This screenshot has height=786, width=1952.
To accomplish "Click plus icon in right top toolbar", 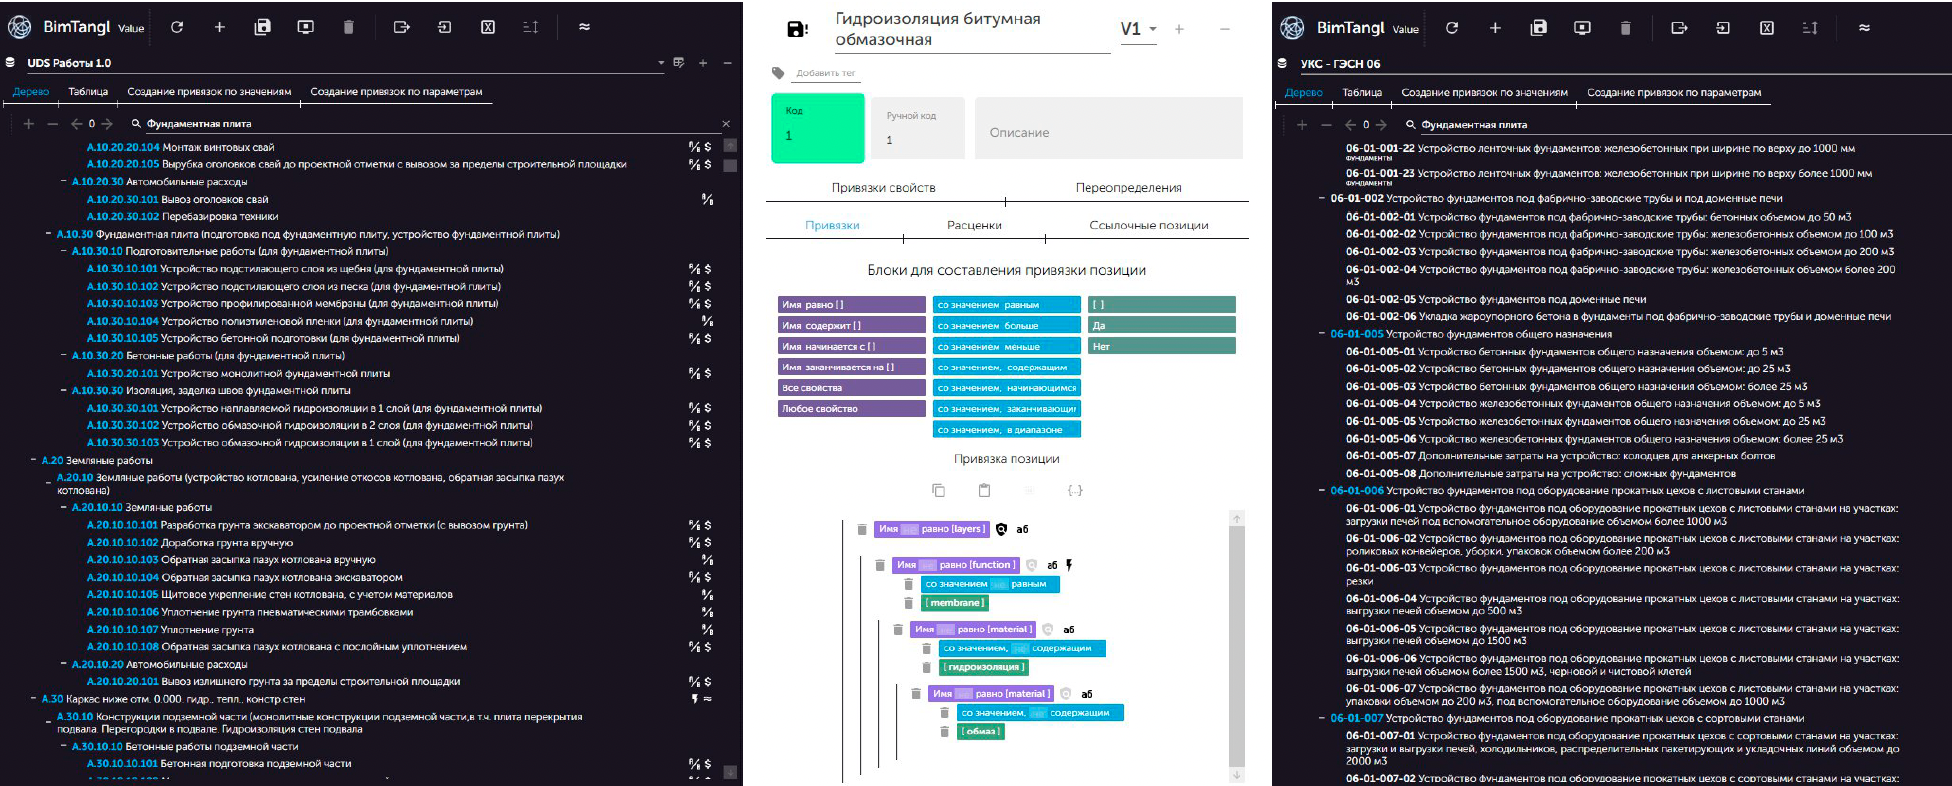I will click(x=1495, y=28).
